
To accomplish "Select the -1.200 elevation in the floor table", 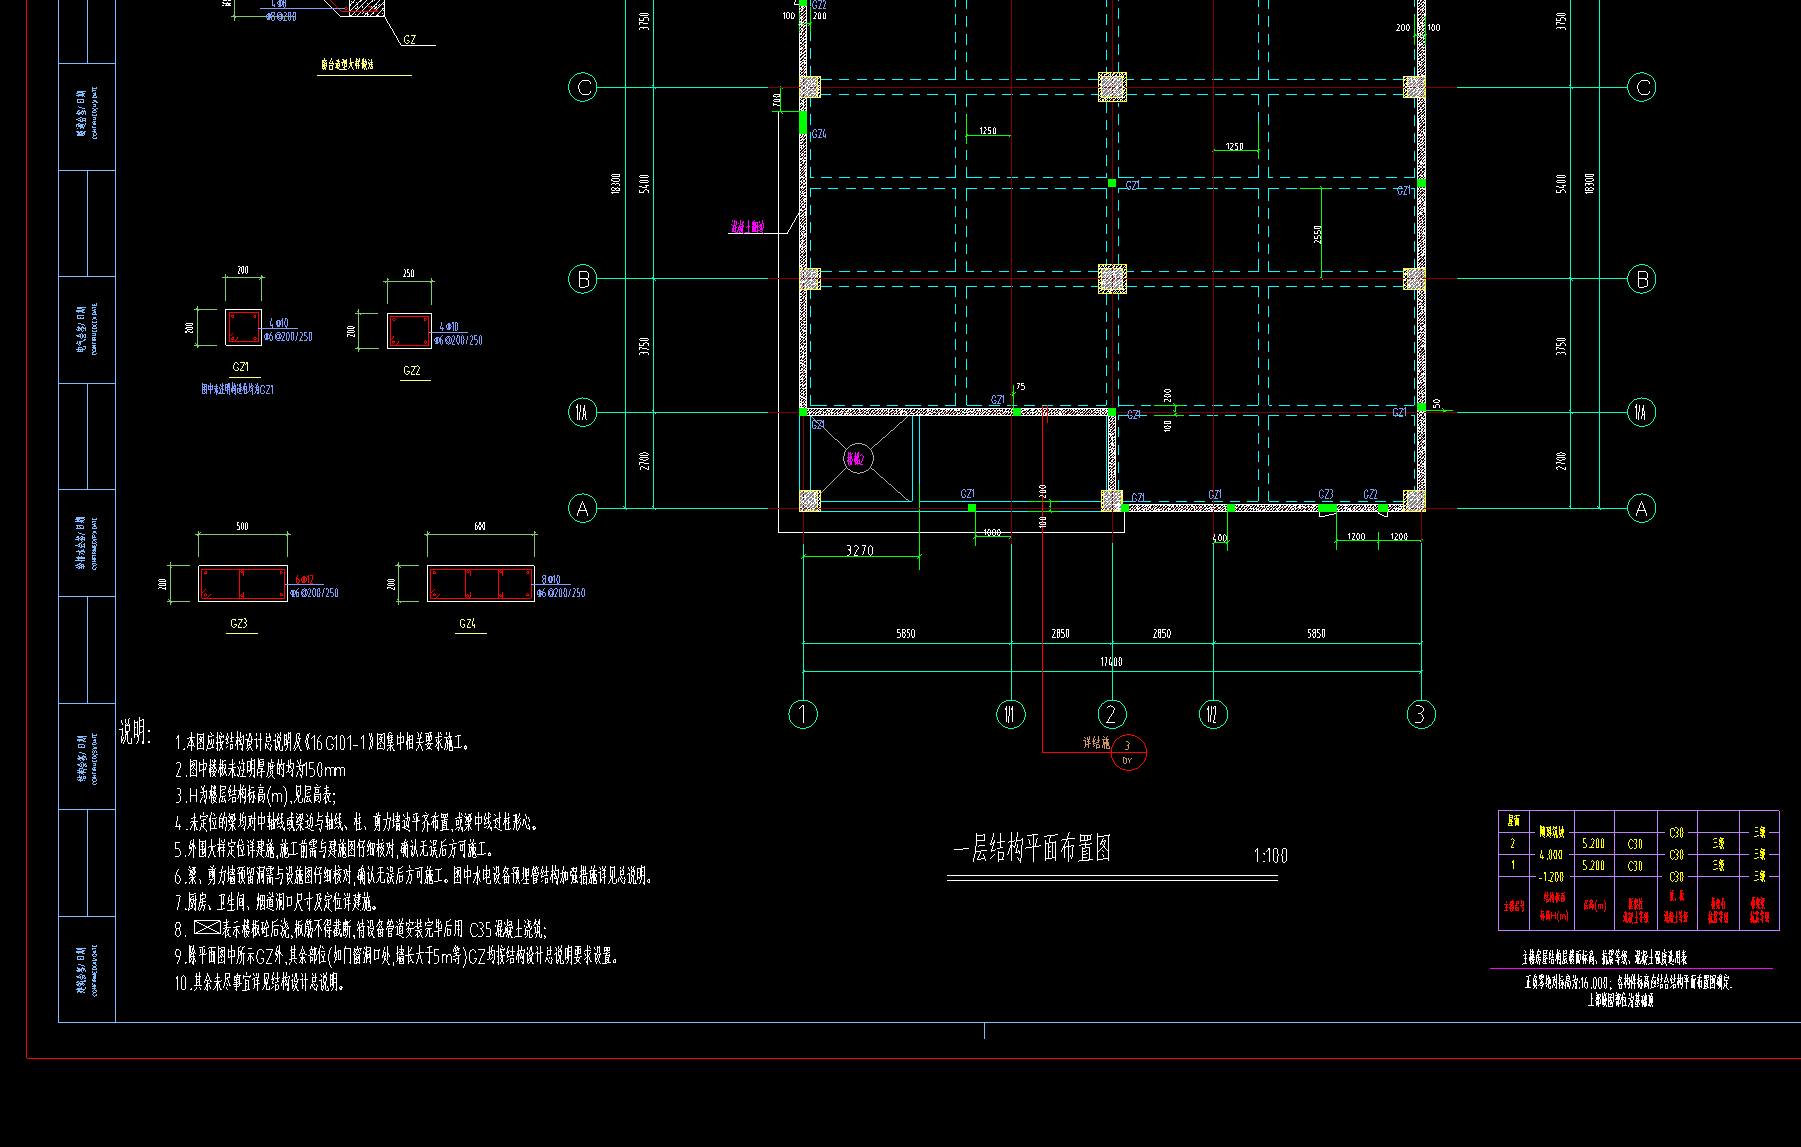I will click(x=1550, y=877).
